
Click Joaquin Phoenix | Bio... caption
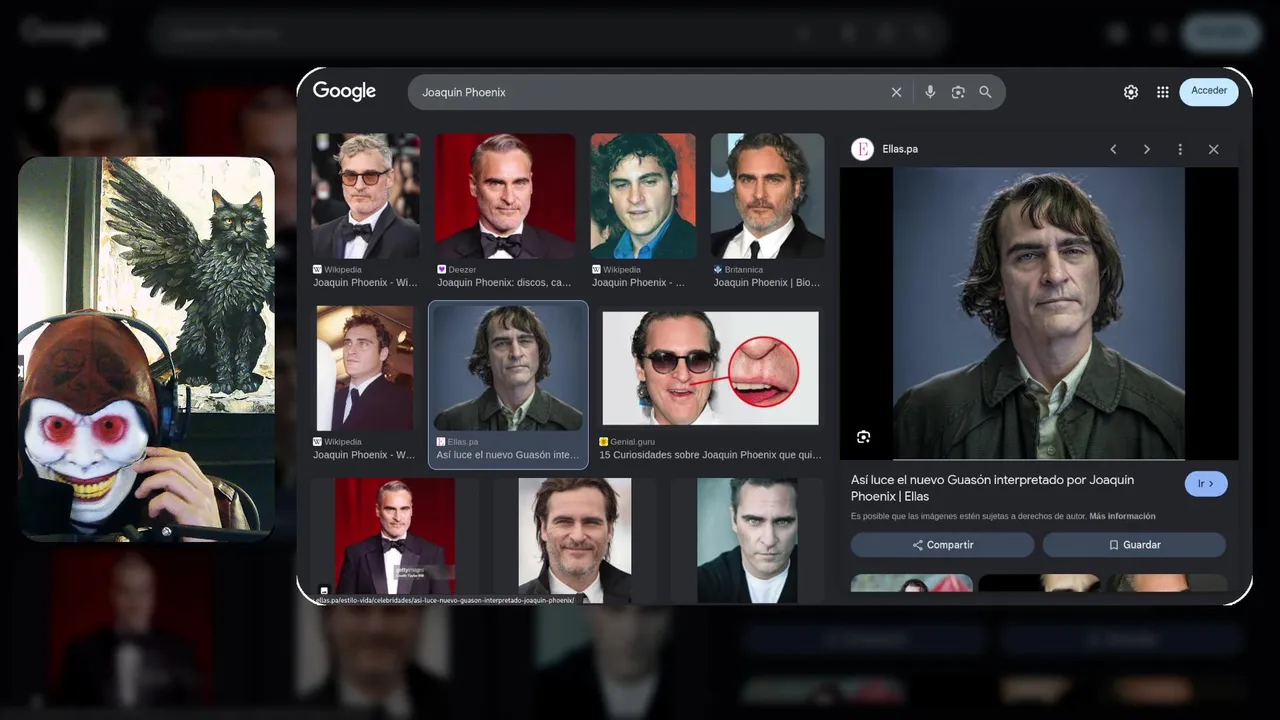click(767, 283)
